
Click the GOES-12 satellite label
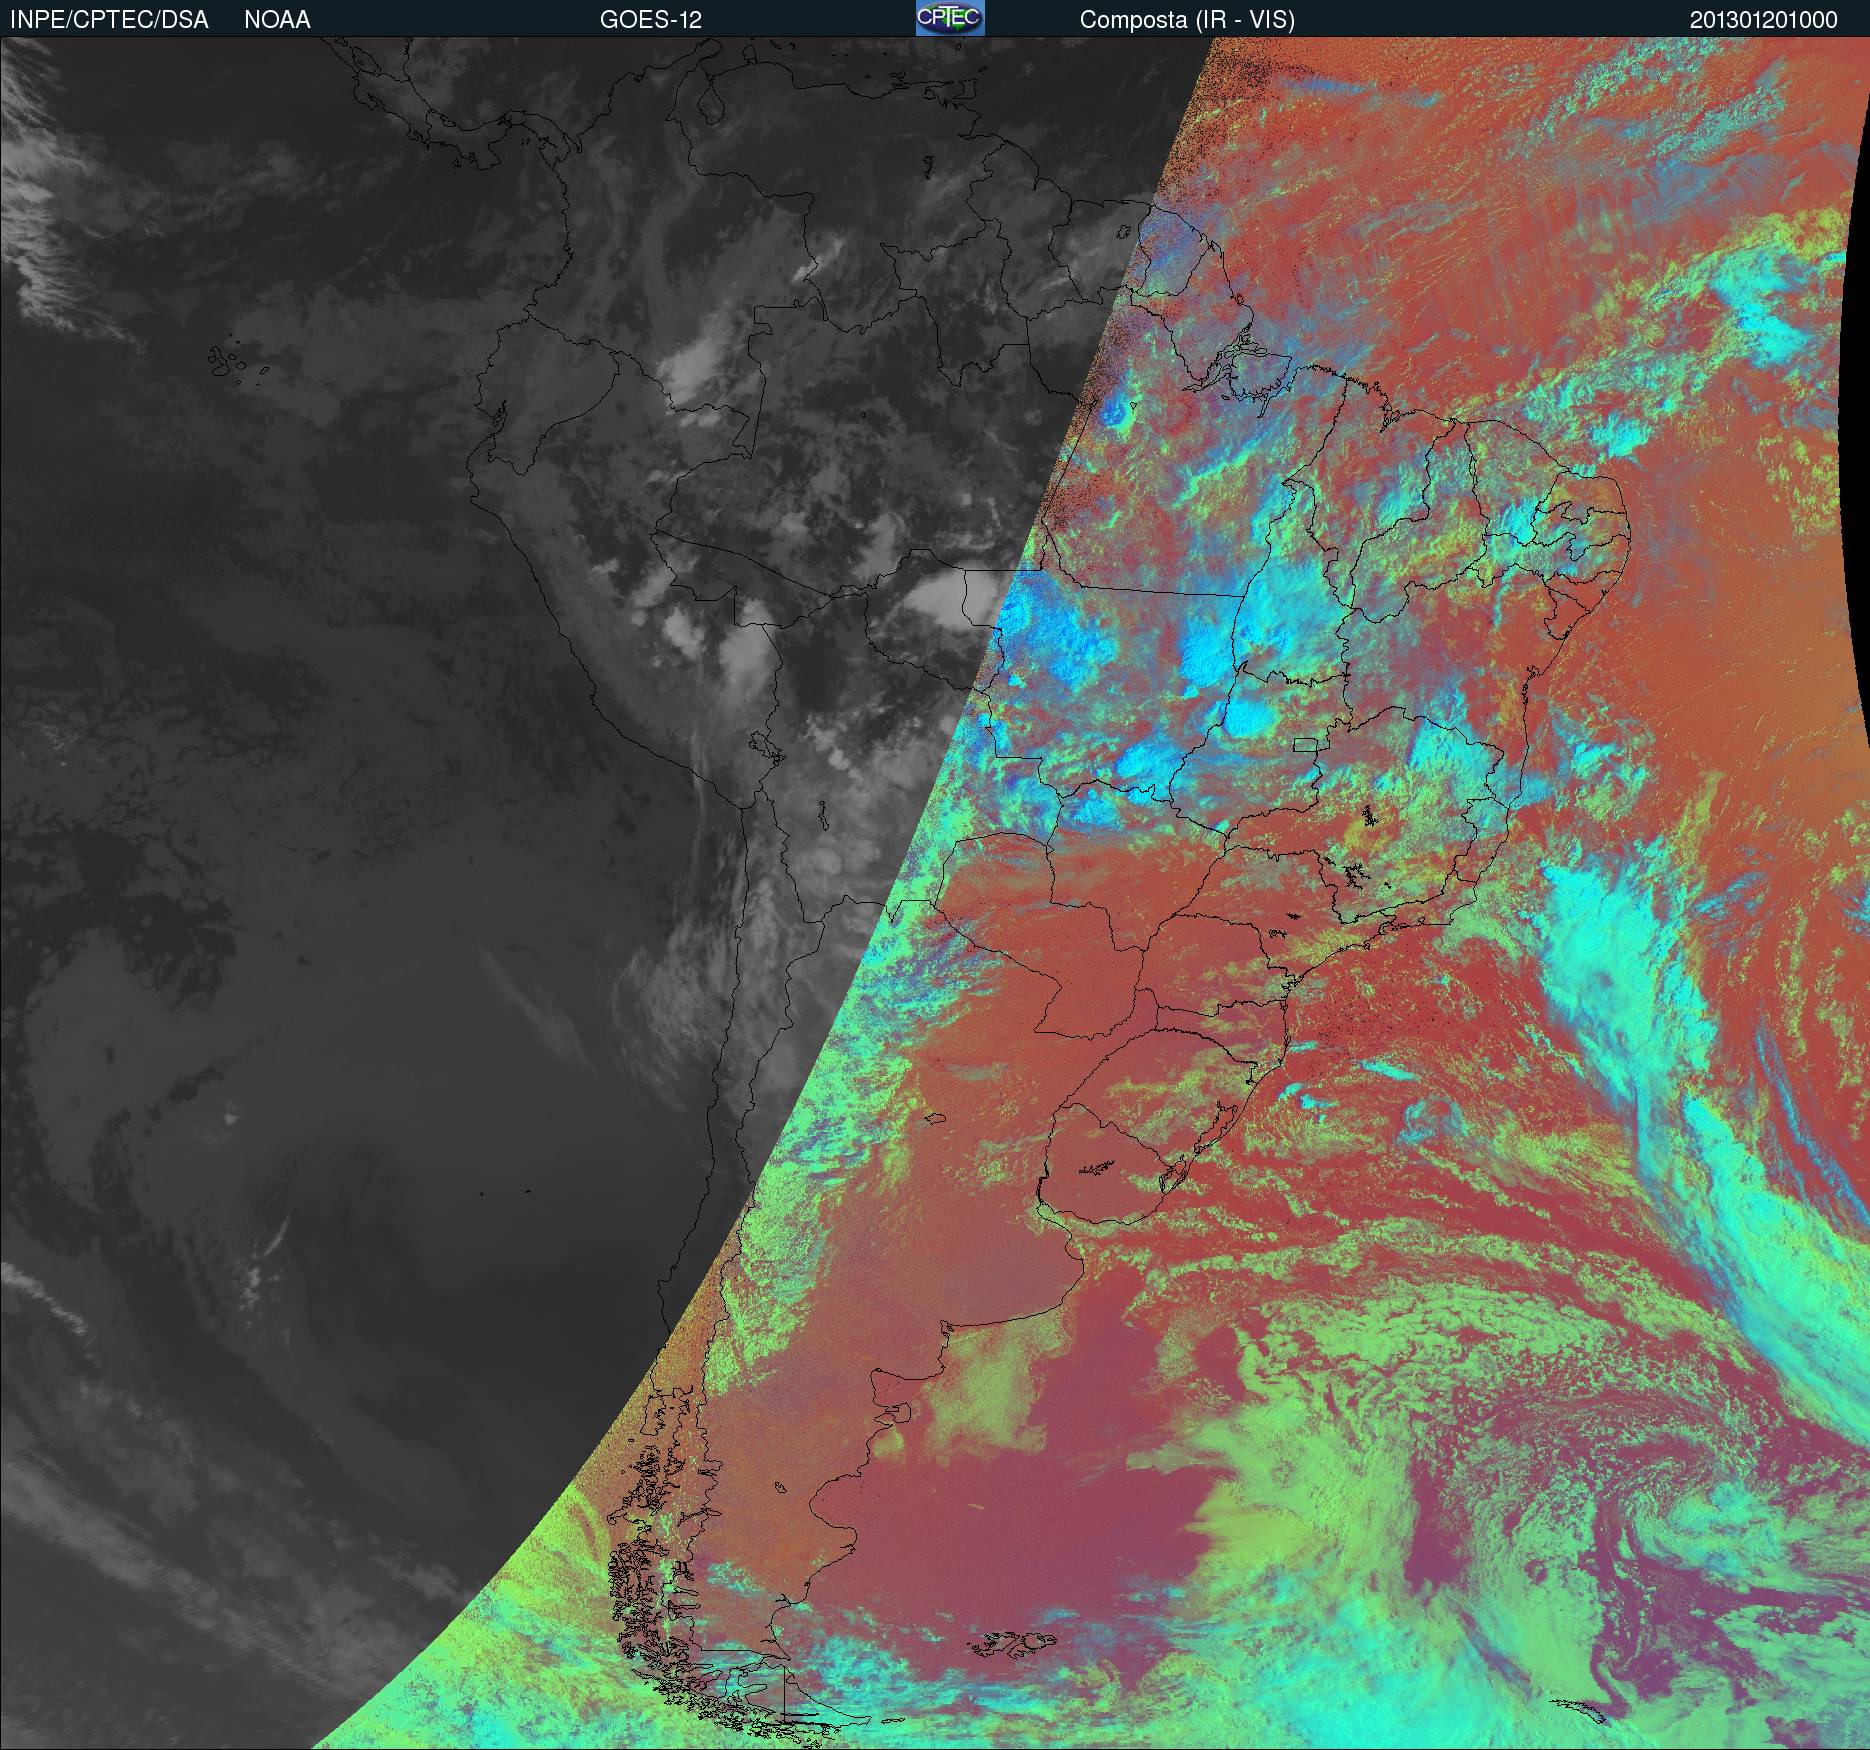(651, 20)
